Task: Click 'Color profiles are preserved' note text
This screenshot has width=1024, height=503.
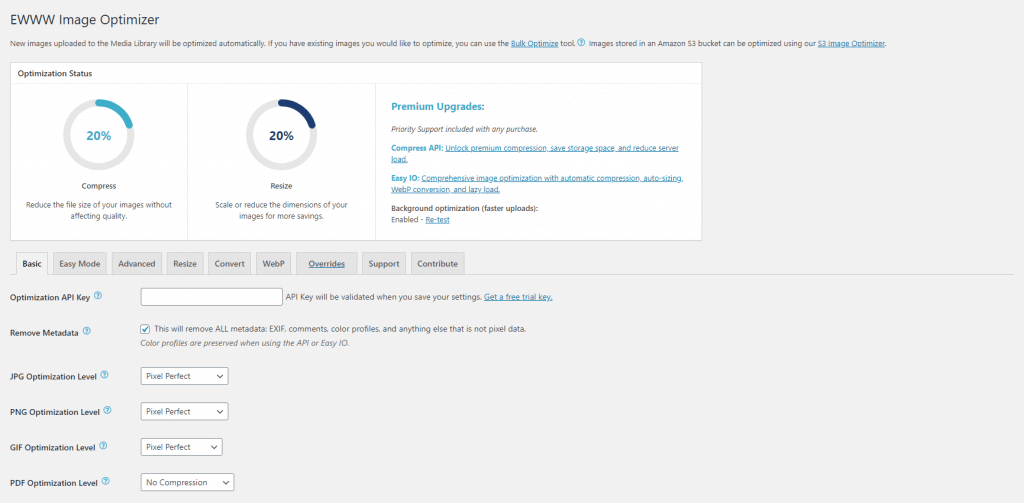Action: [x=245, y=343]
